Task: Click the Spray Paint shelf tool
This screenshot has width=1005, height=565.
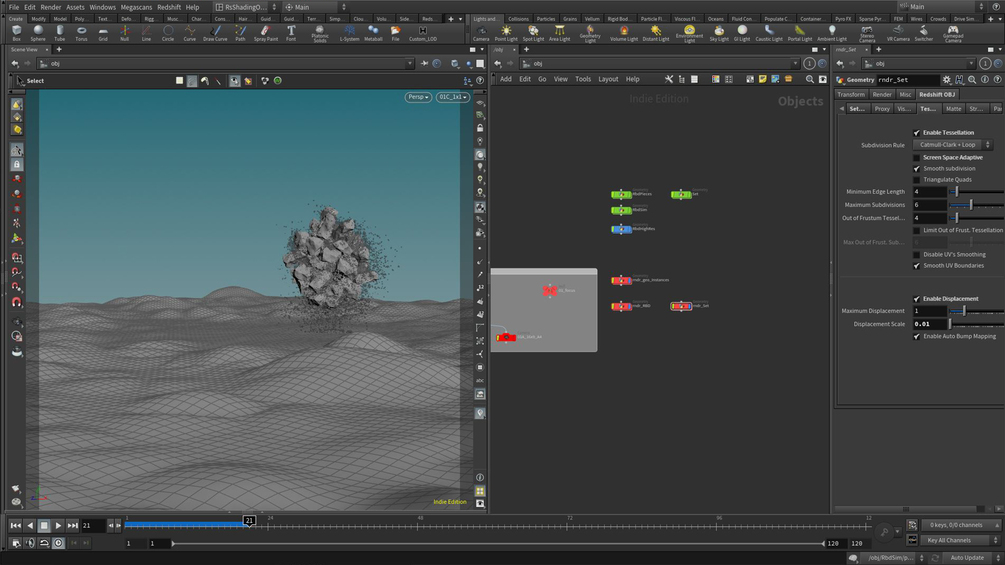Action: click(x=265, y=33)
